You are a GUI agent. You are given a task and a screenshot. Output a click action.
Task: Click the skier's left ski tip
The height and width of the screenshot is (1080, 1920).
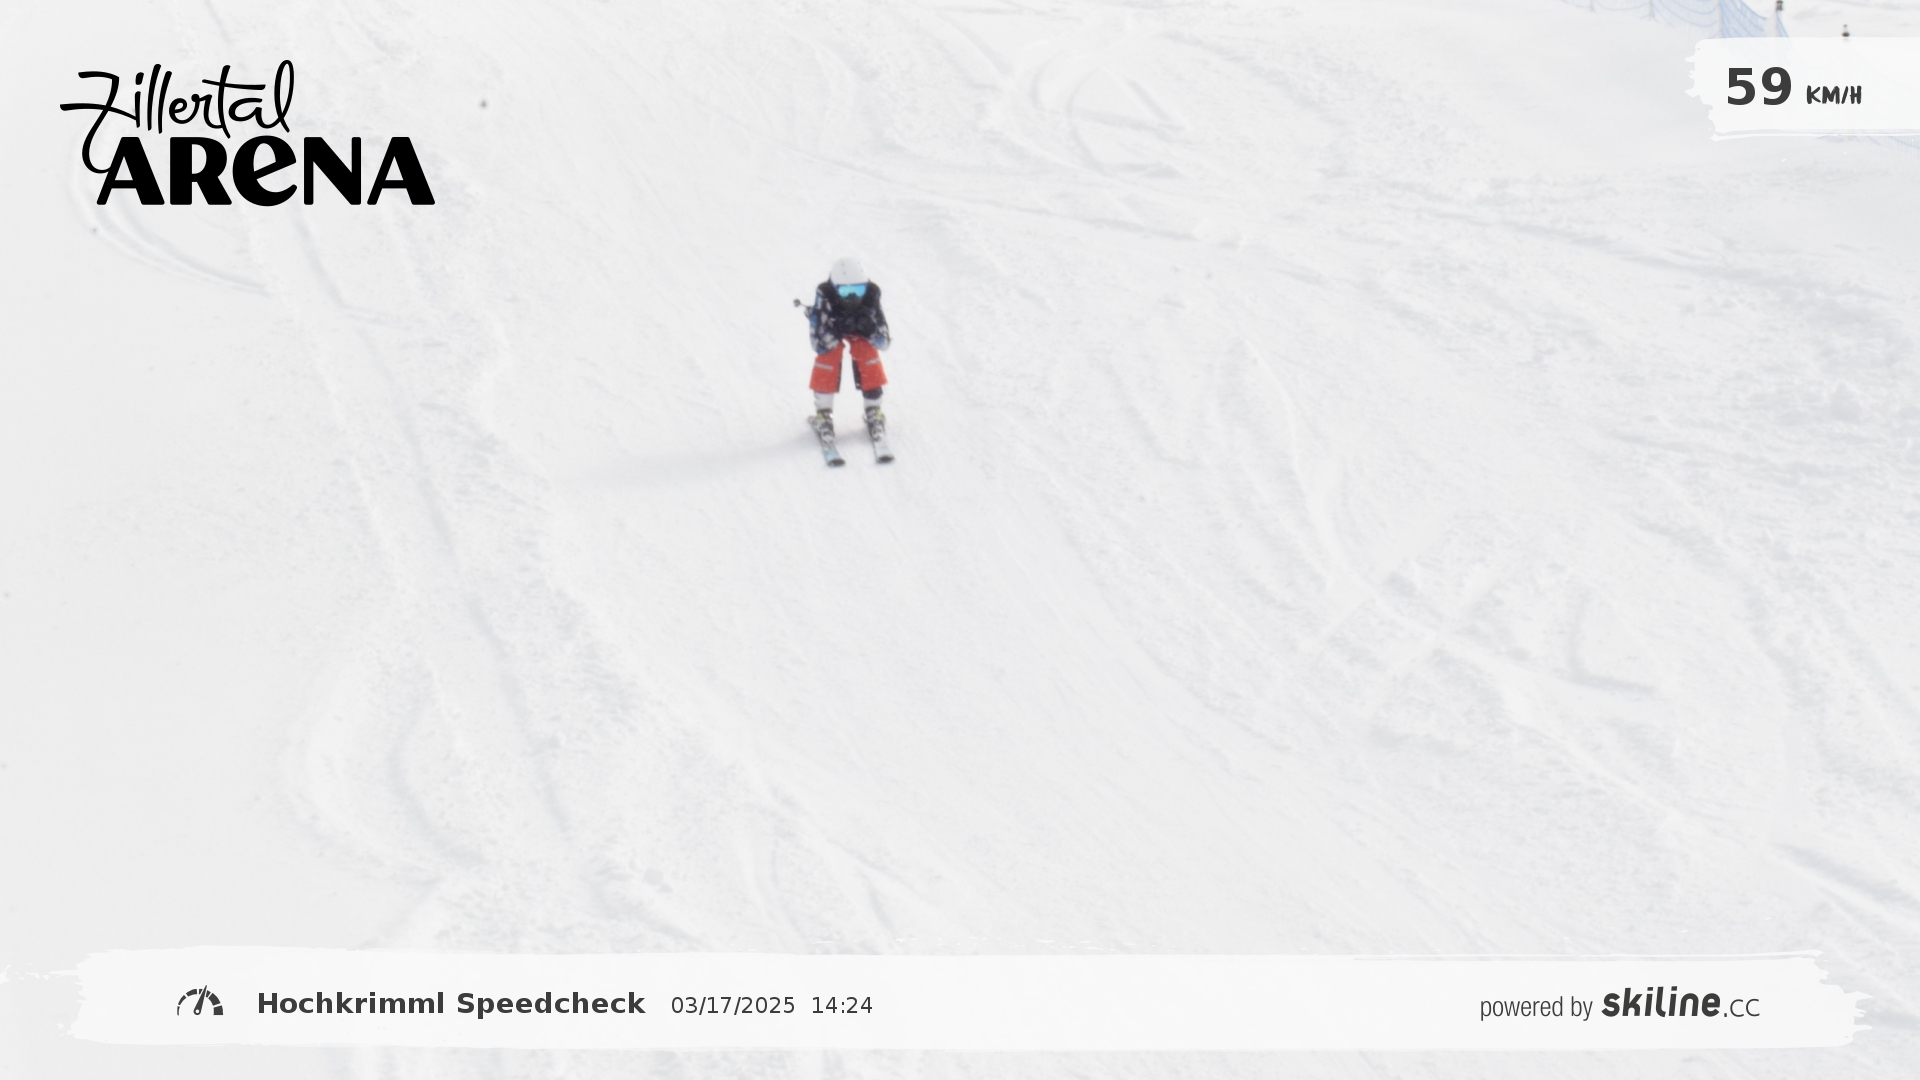884,455
